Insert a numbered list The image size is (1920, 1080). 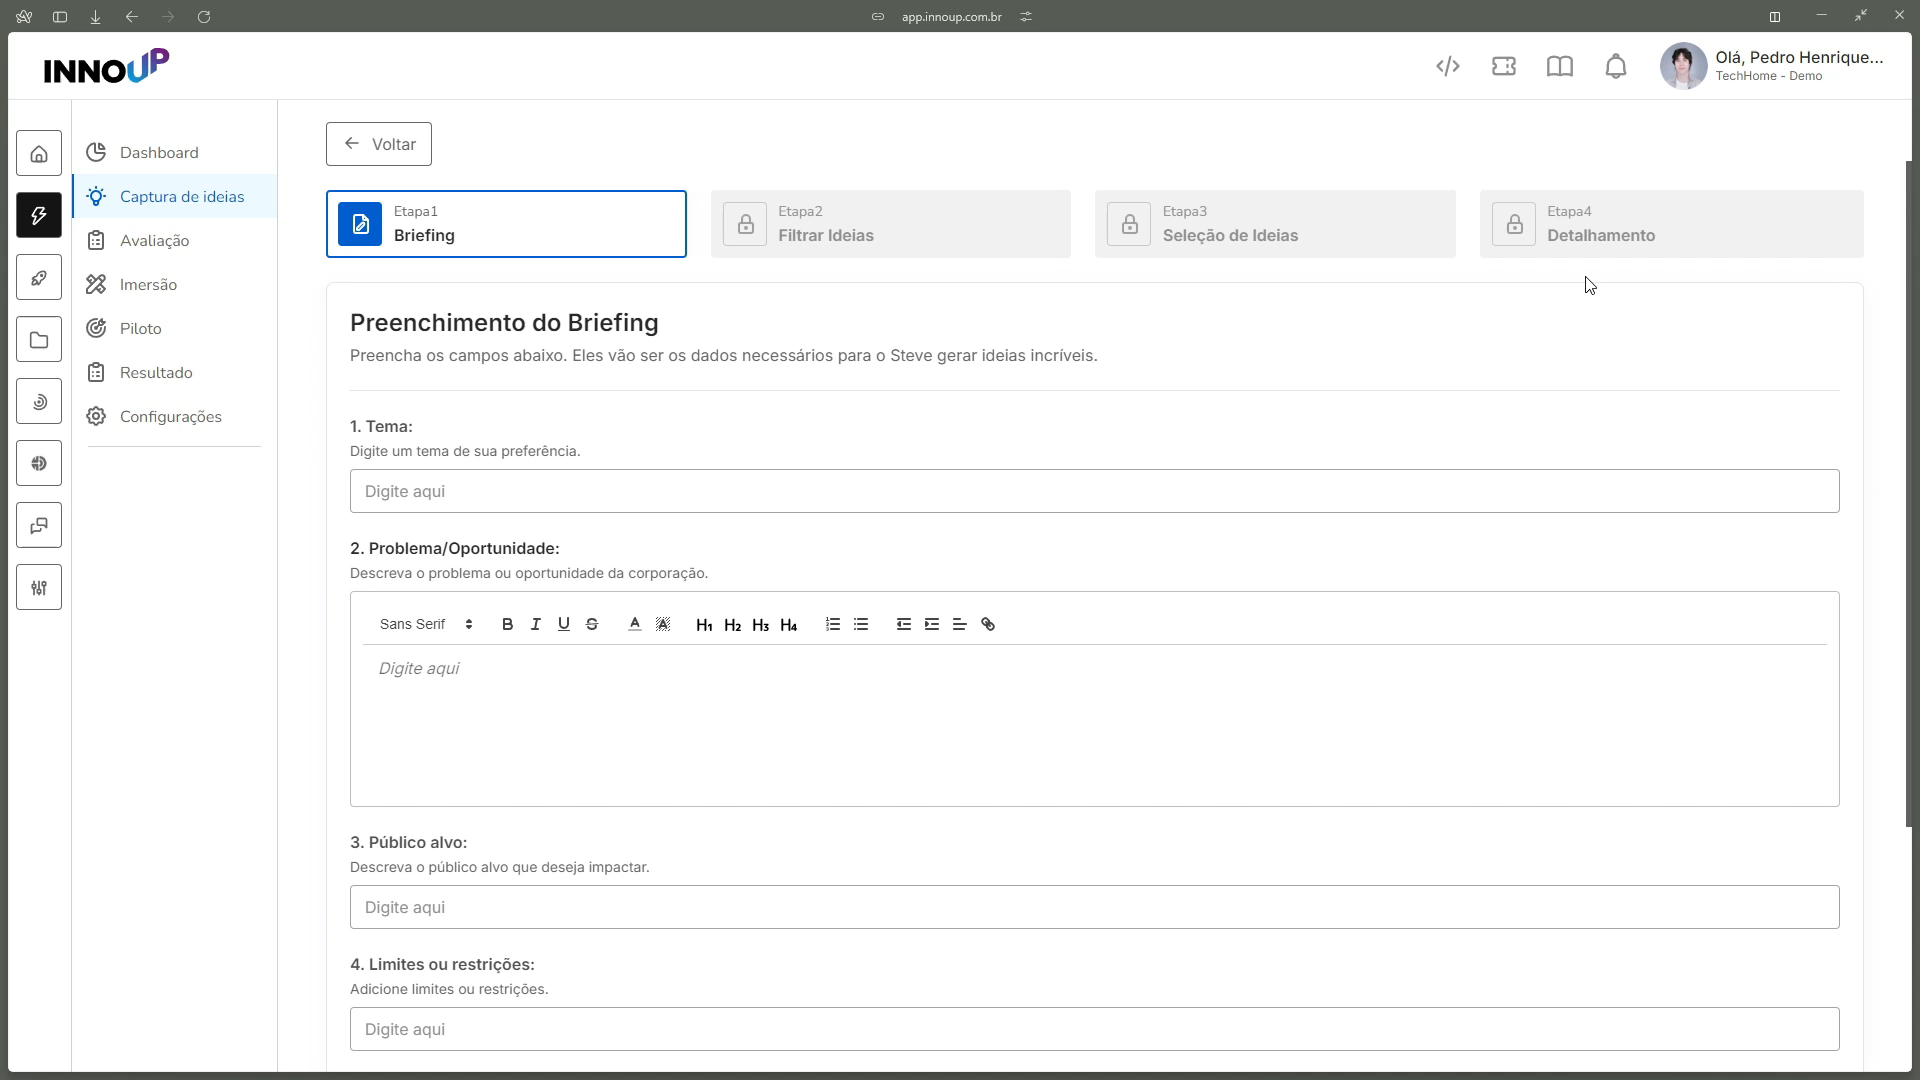click(832, 624)
